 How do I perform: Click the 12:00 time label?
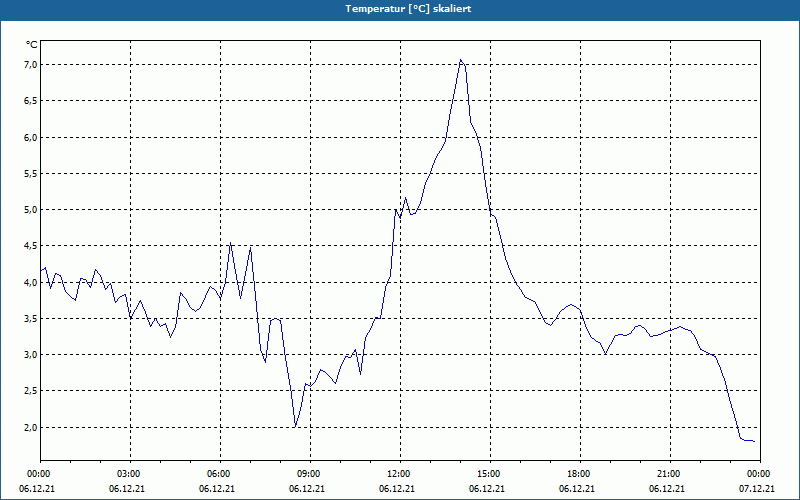(400, 474)
